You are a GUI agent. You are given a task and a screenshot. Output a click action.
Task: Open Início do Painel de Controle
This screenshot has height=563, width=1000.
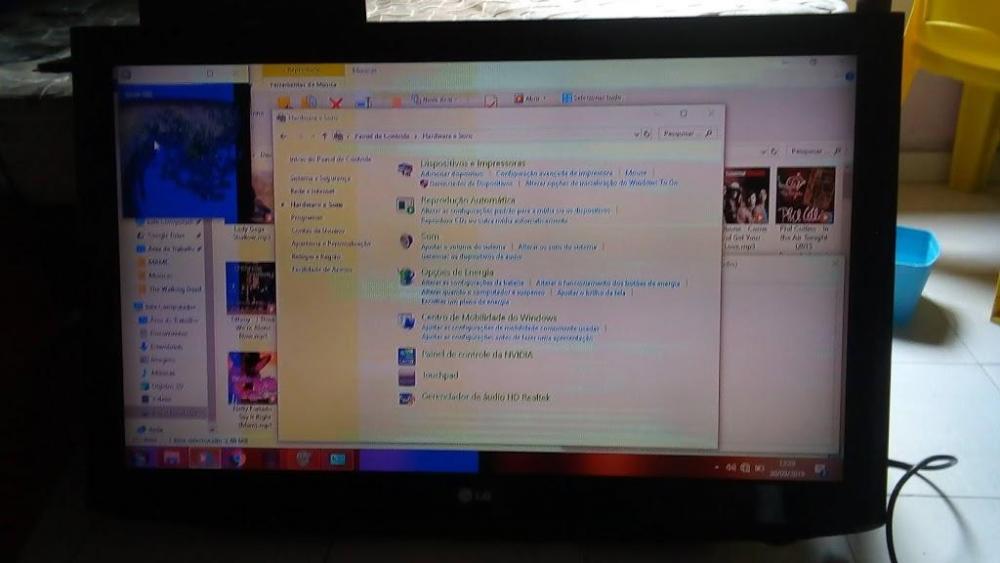330,159
